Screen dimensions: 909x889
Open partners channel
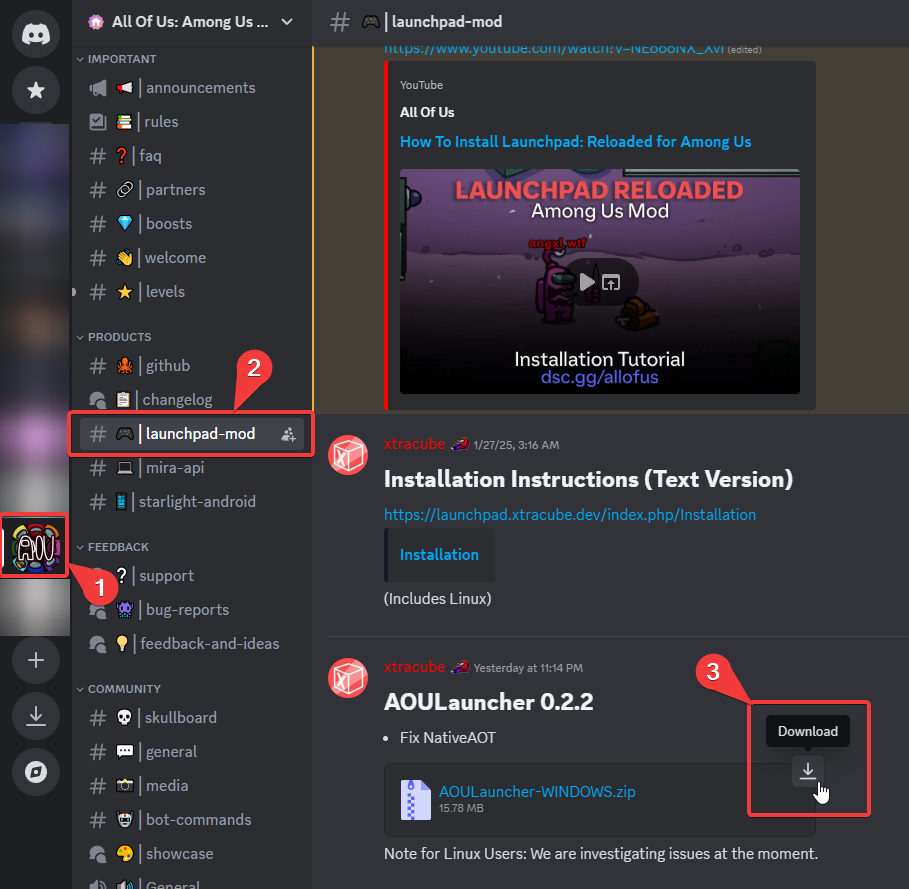click(x=192, y=190)
